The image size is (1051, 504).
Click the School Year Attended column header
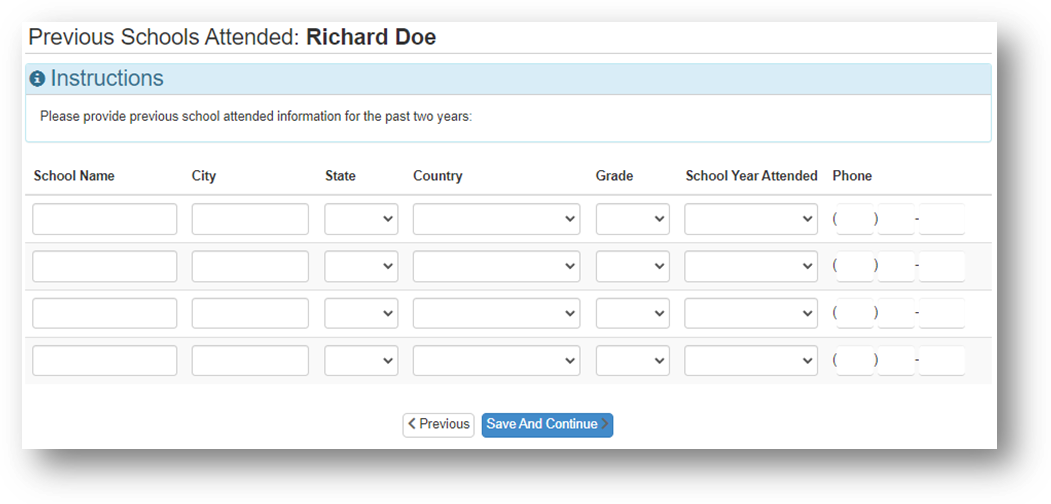pos(751,176)
